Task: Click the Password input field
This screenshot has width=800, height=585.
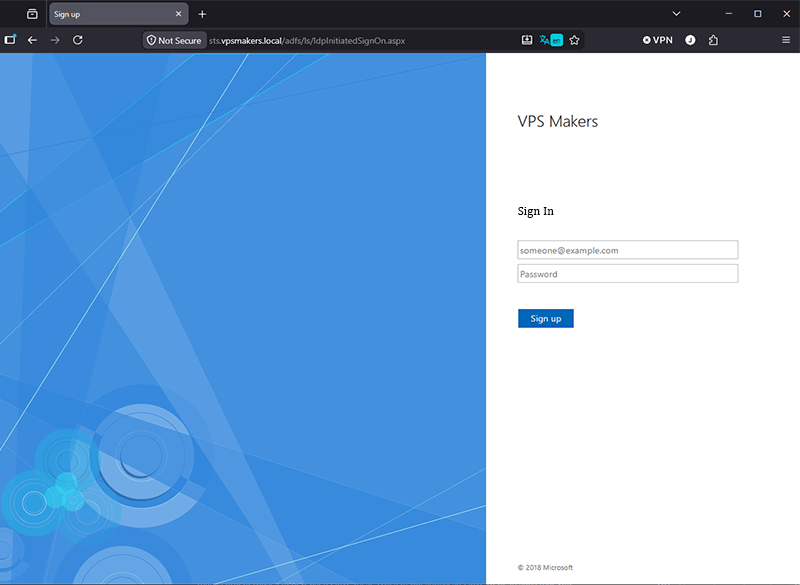Action: tap(628, 273)
